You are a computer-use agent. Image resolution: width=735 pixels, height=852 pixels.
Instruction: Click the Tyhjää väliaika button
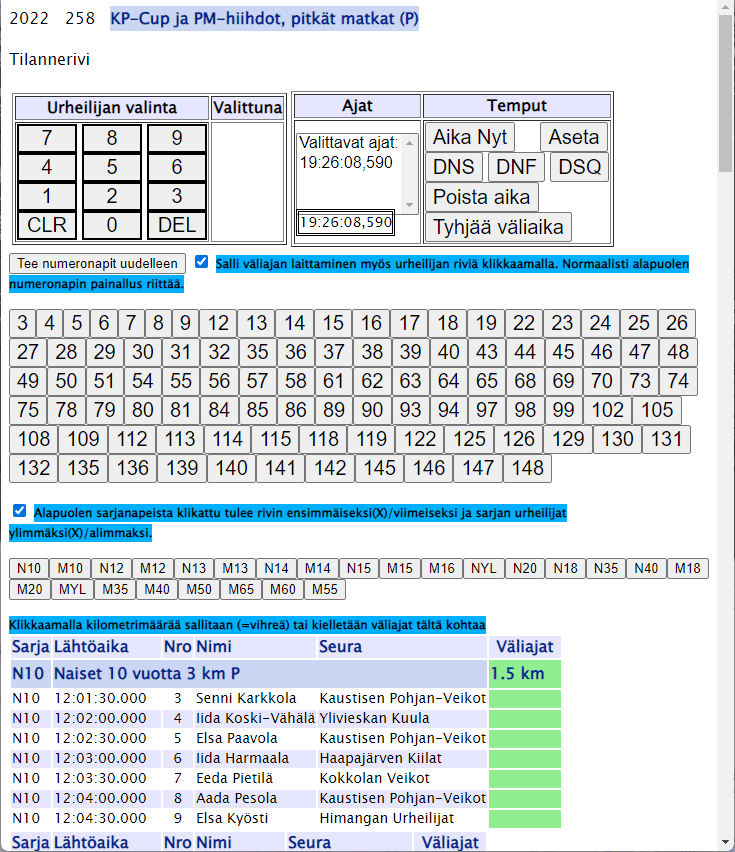[x=499, y=227]
